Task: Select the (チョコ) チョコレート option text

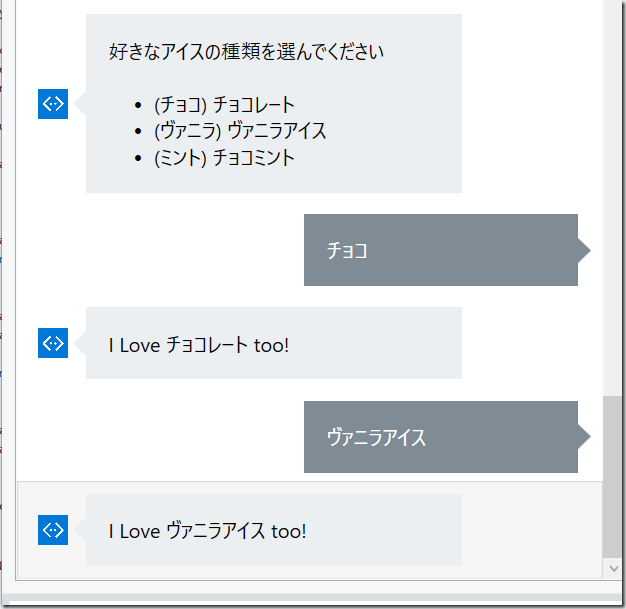Action: (224, 105)
